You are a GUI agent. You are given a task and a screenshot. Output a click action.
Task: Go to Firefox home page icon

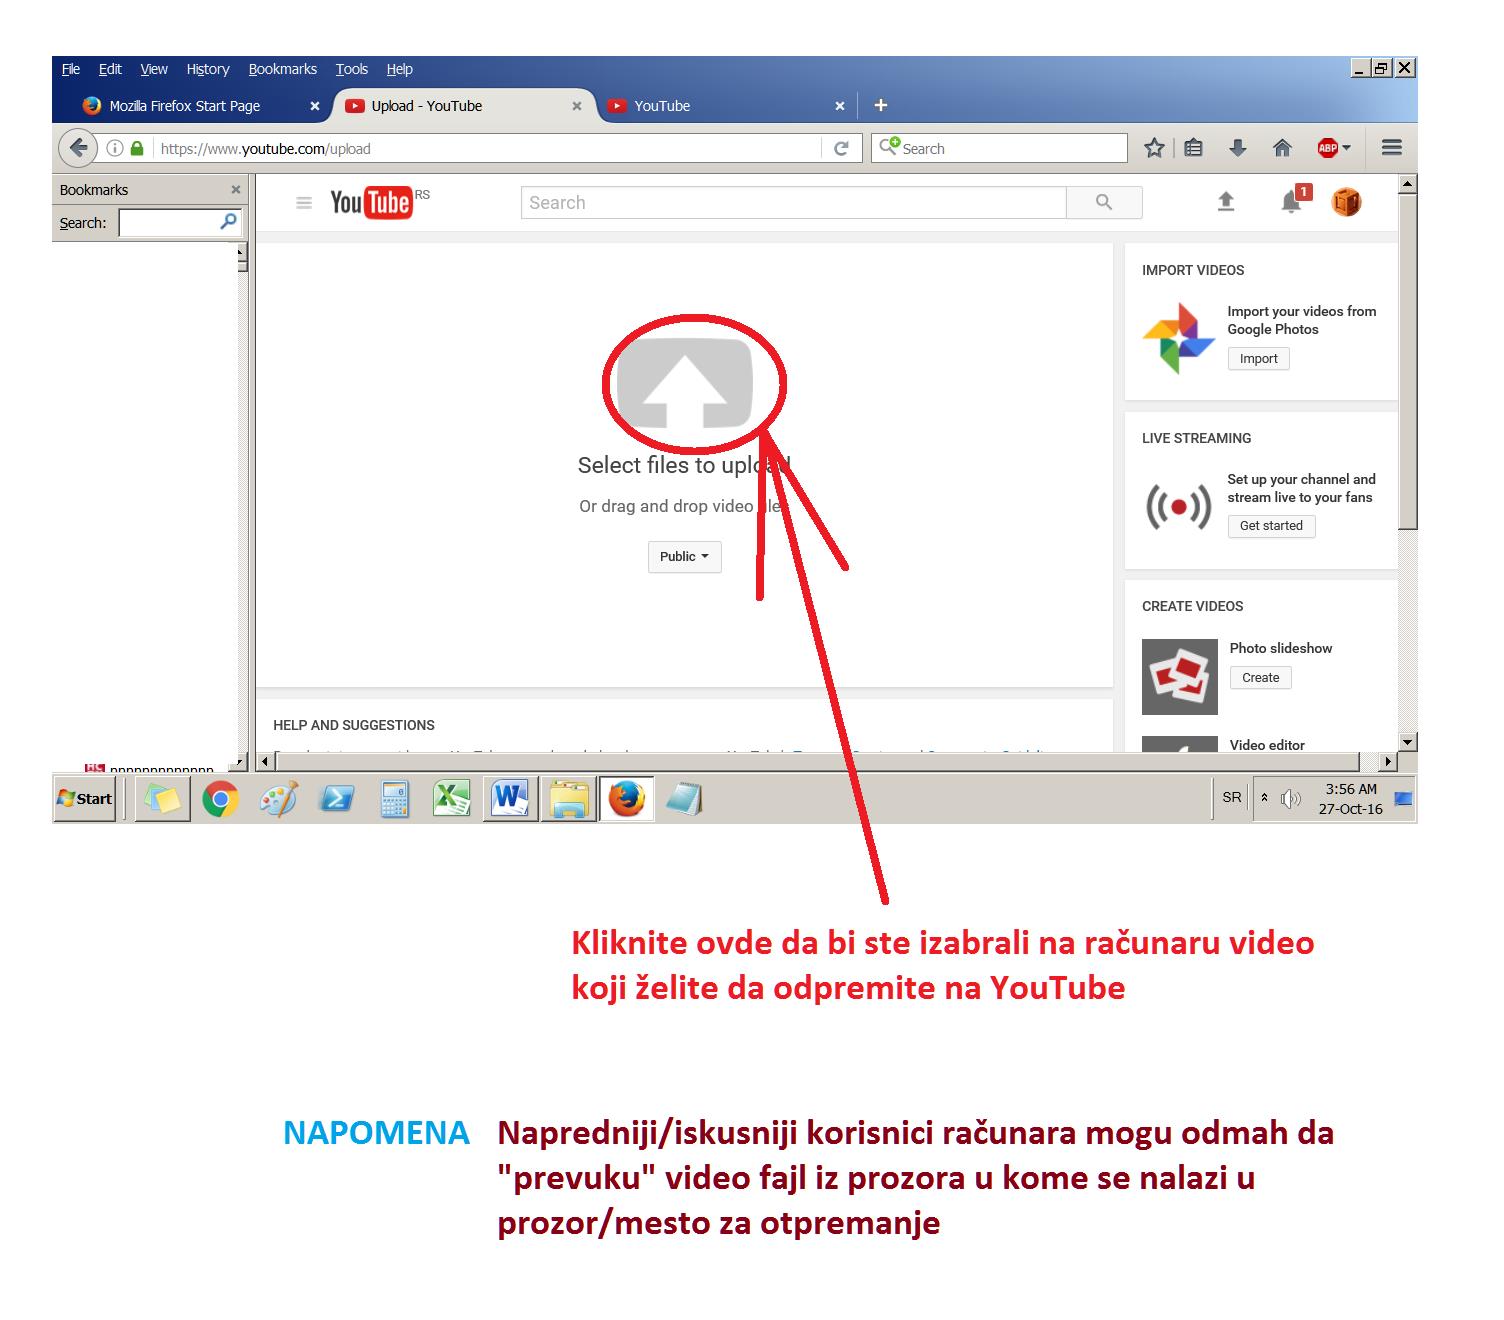point(1282,148)
